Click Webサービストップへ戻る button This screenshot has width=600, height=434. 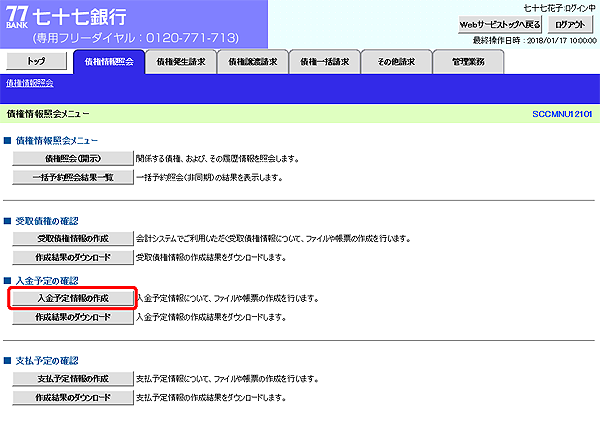[x=500, y=25]
